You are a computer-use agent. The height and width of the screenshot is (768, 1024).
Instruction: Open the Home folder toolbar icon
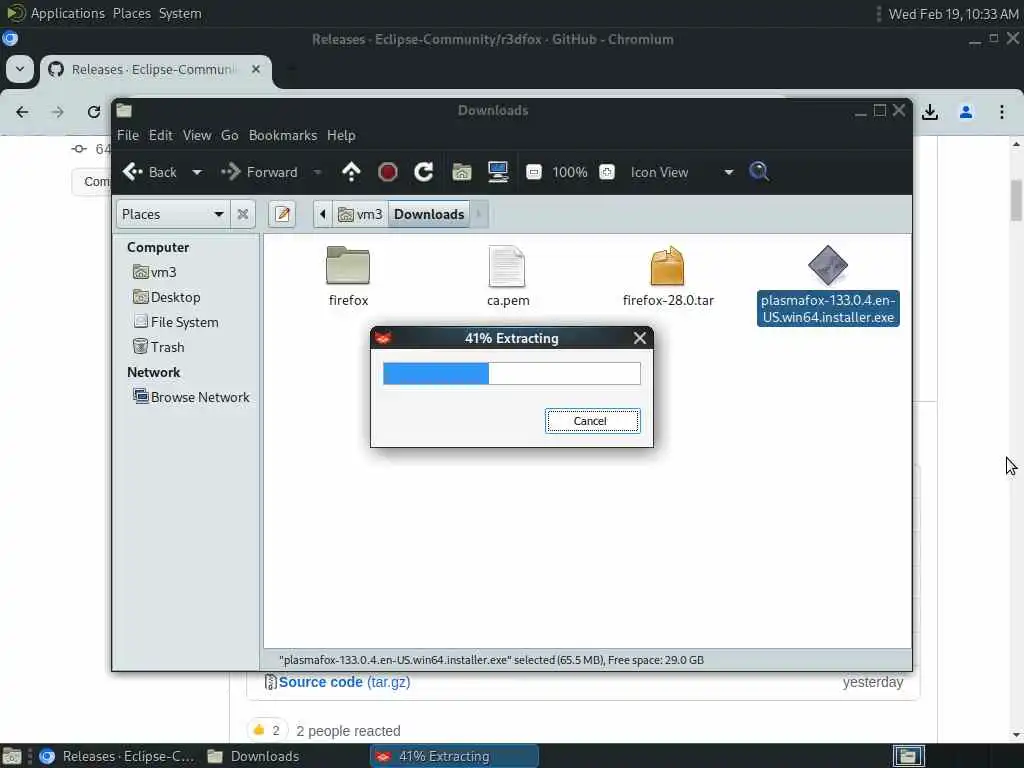(x=462, y=172)
